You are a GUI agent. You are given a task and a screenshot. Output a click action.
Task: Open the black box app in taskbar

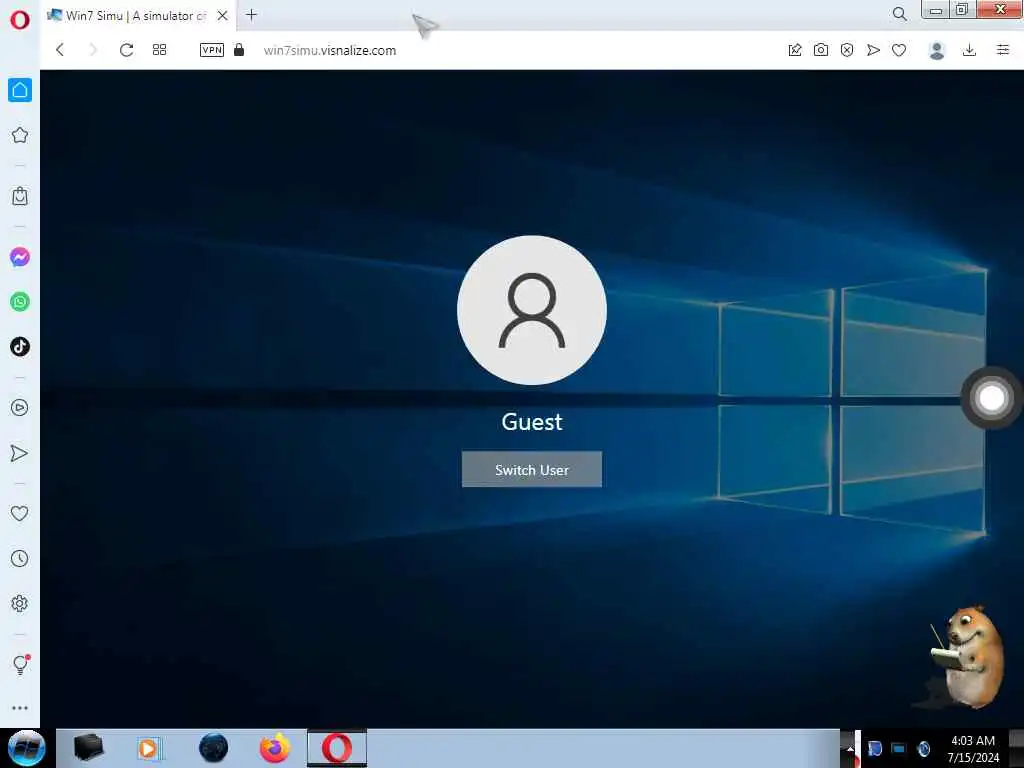(x=88, y=748)
